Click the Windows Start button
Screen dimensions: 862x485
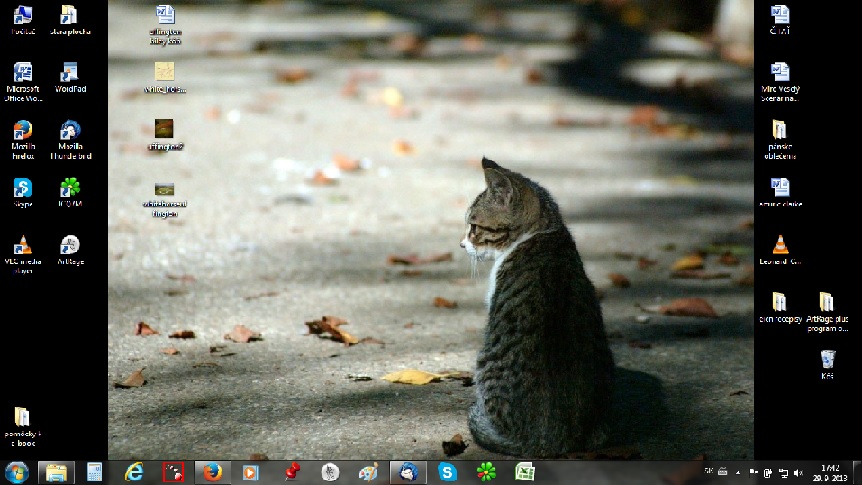(x=17, y=472)
